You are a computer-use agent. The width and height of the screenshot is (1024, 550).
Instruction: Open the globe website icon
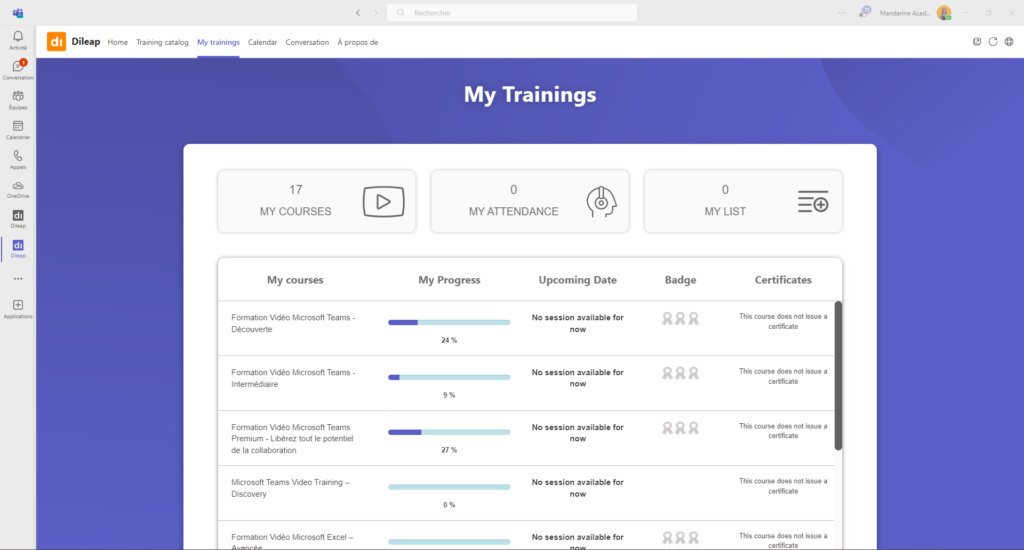1009,42
